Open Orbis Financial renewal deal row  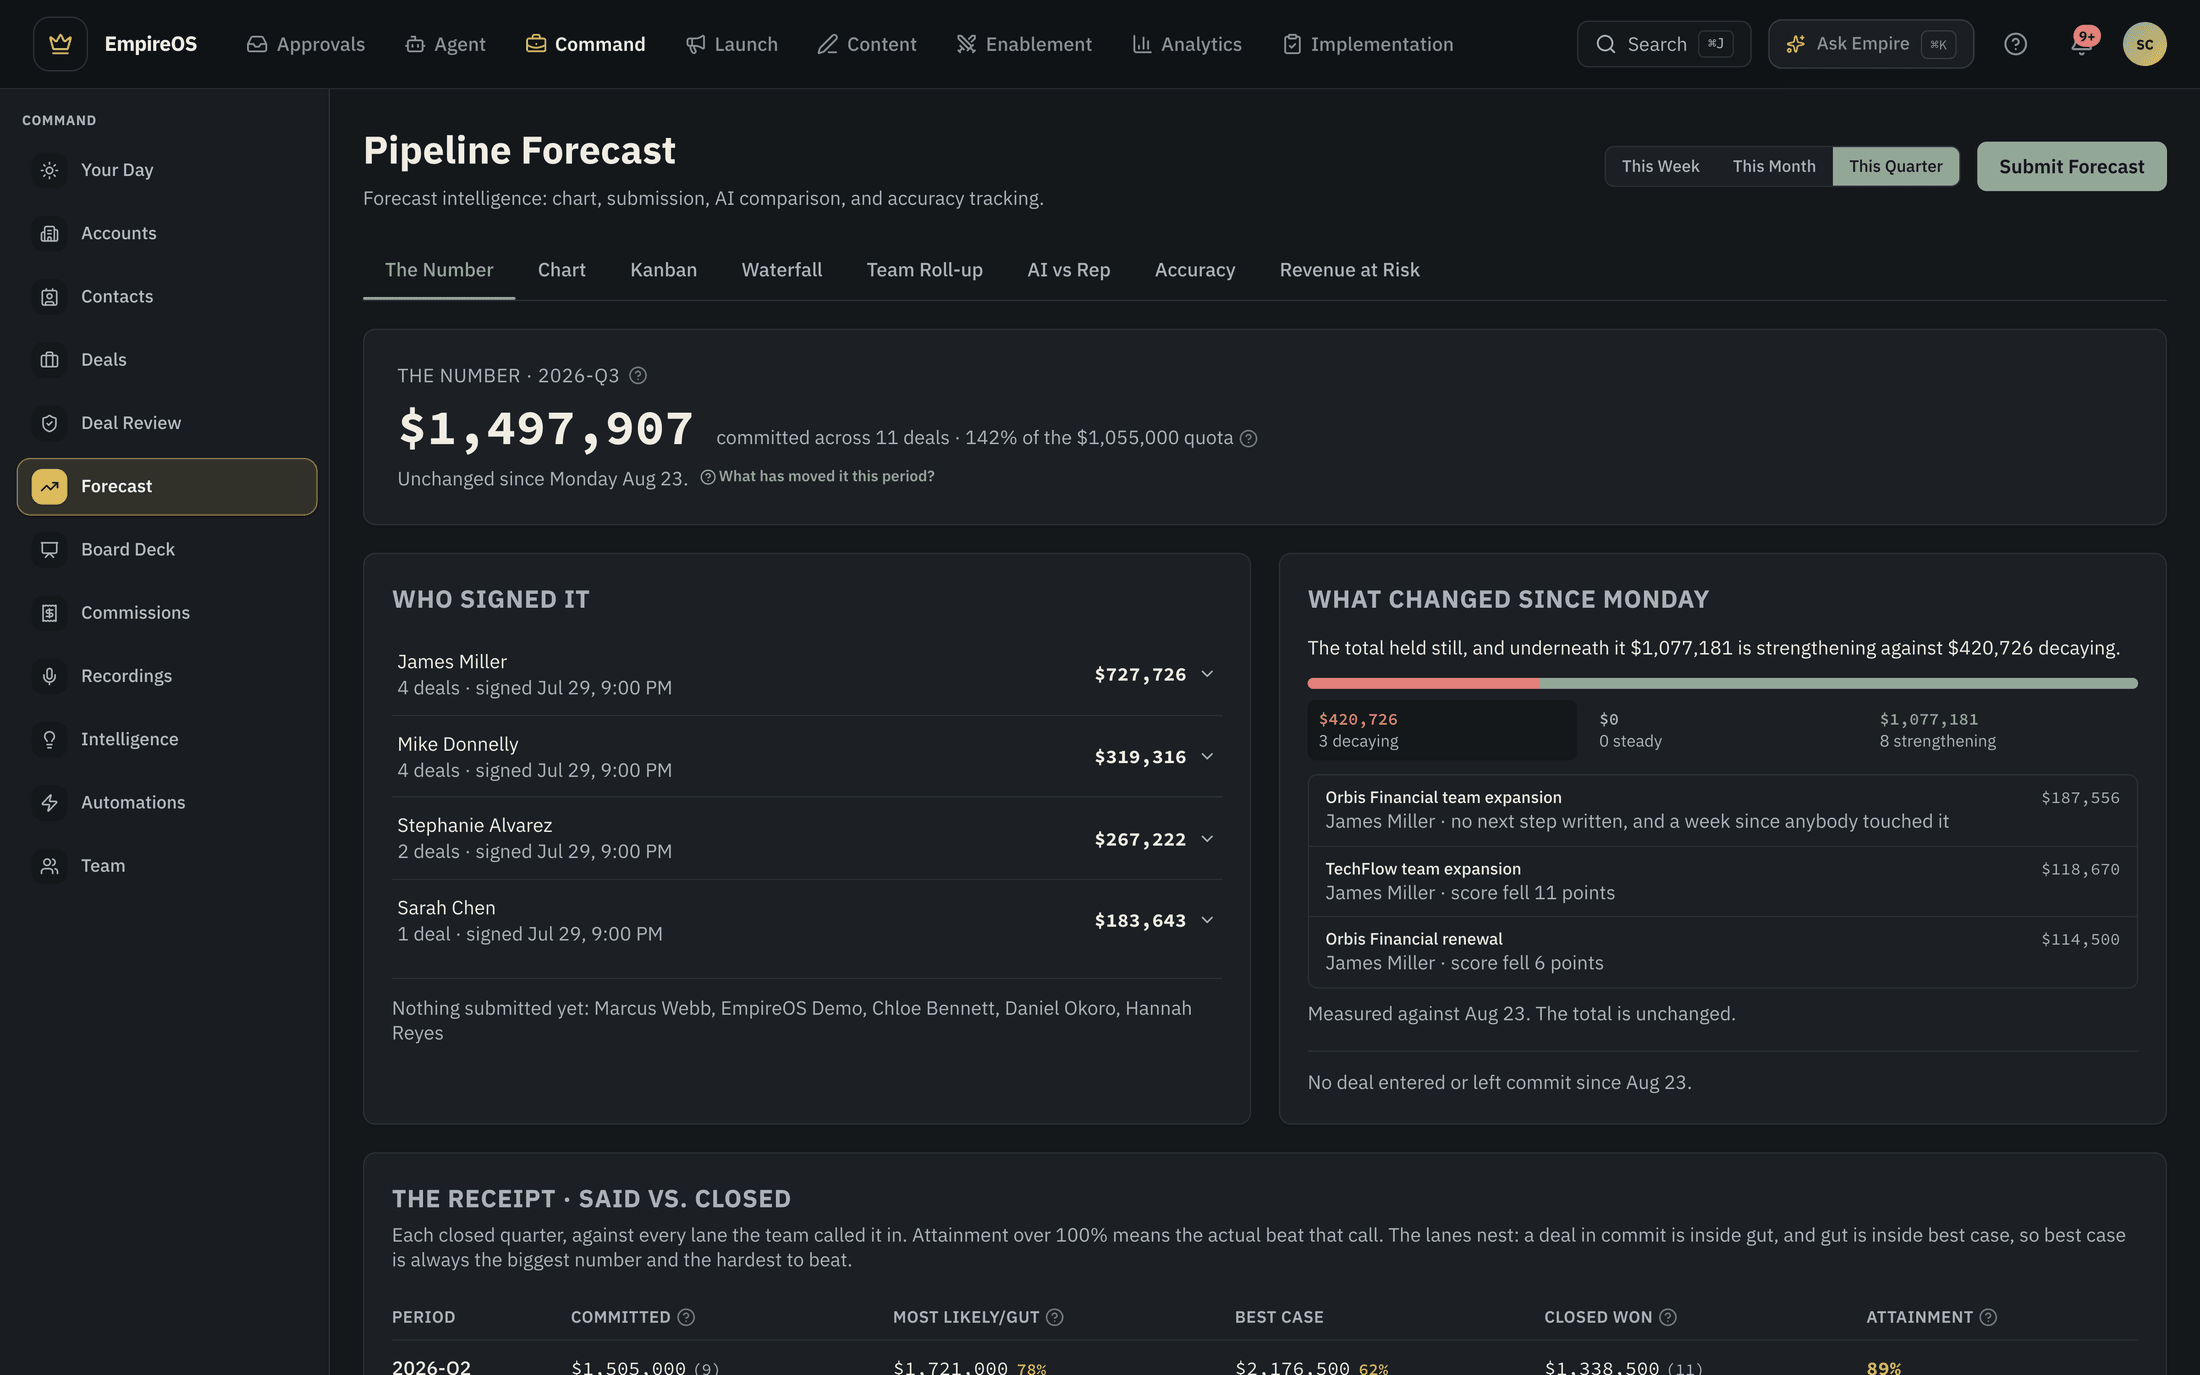(x=1722, y=952)
